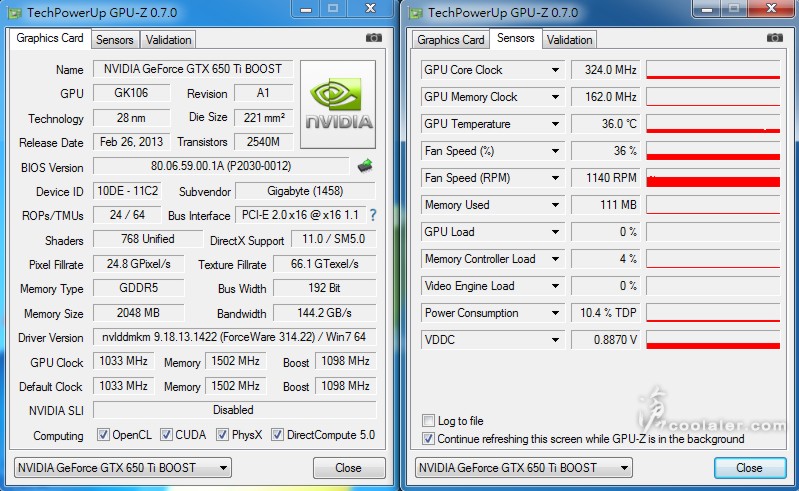Toggle the DirectCompute 5.0 checkbox
799x491 pixels.
[277, 434]
